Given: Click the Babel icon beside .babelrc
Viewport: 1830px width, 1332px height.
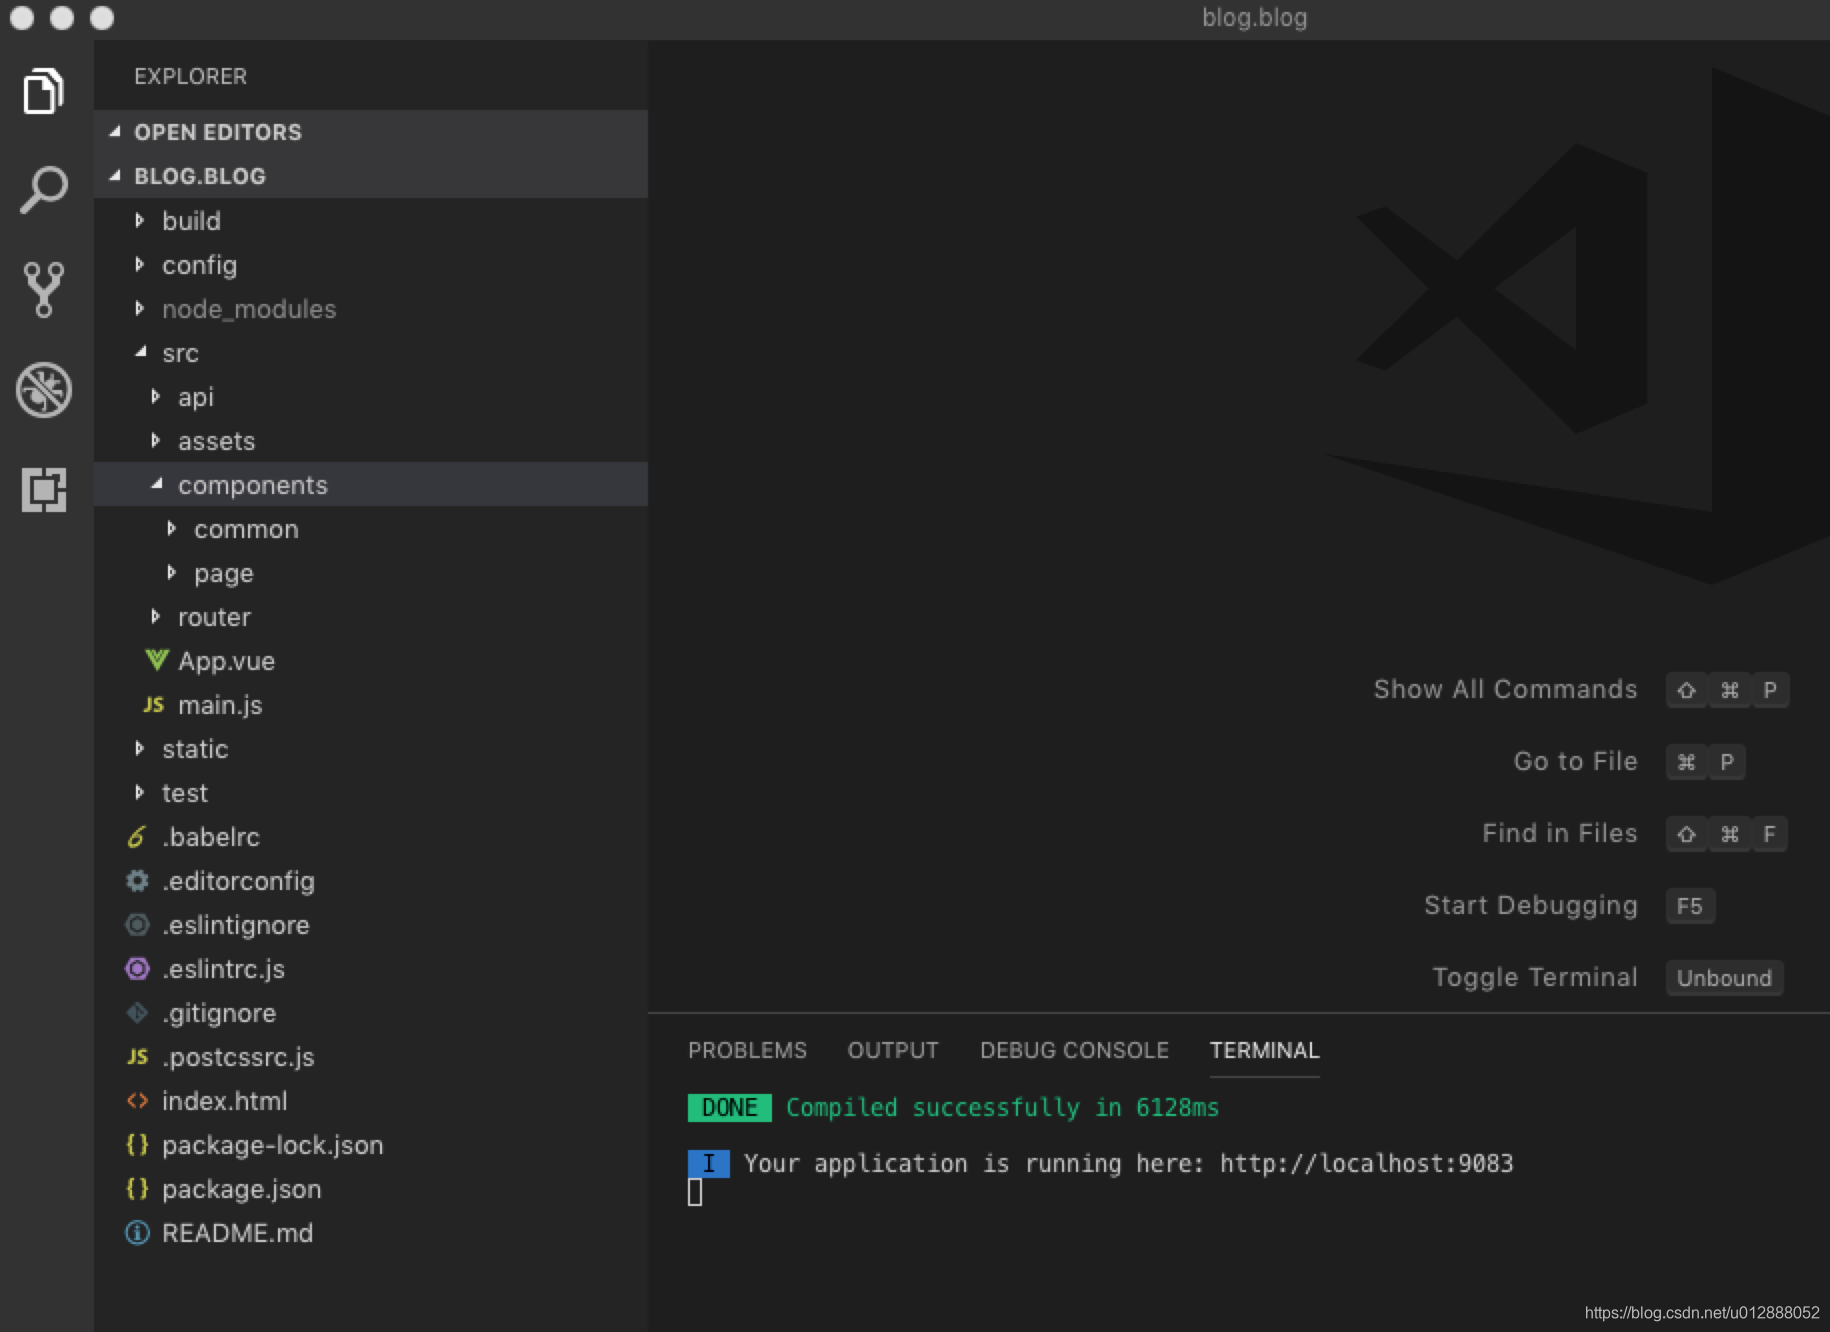Looking at the screenshot, I should pyautogui.click(x=137, y=836).
